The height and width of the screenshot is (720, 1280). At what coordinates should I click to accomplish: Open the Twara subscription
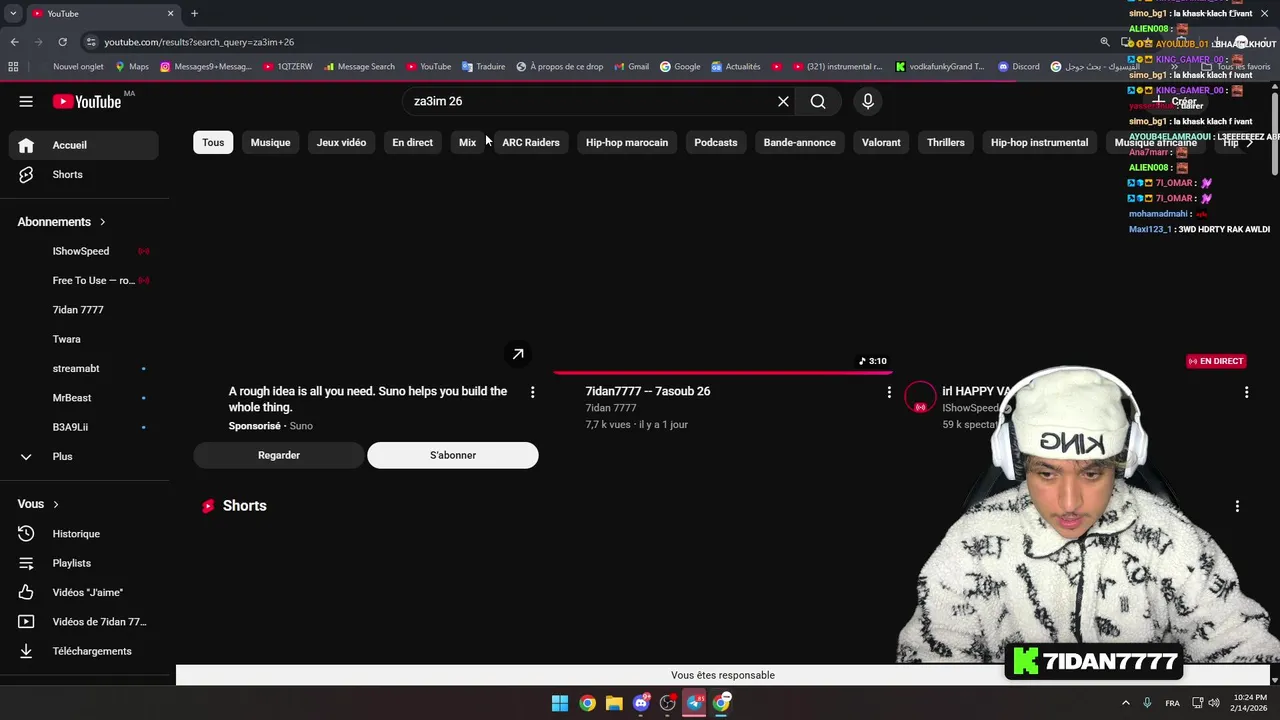point(84,339)
